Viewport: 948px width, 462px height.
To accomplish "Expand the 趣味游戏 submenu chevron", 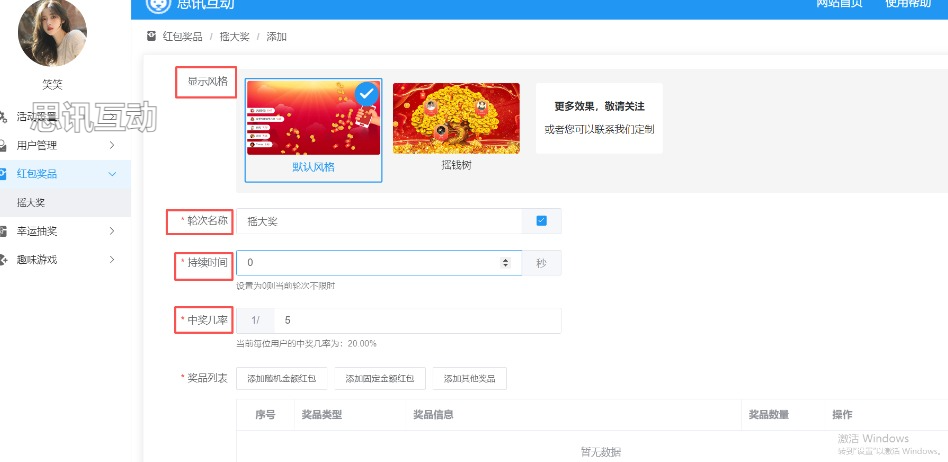I will tap(111, 260).
